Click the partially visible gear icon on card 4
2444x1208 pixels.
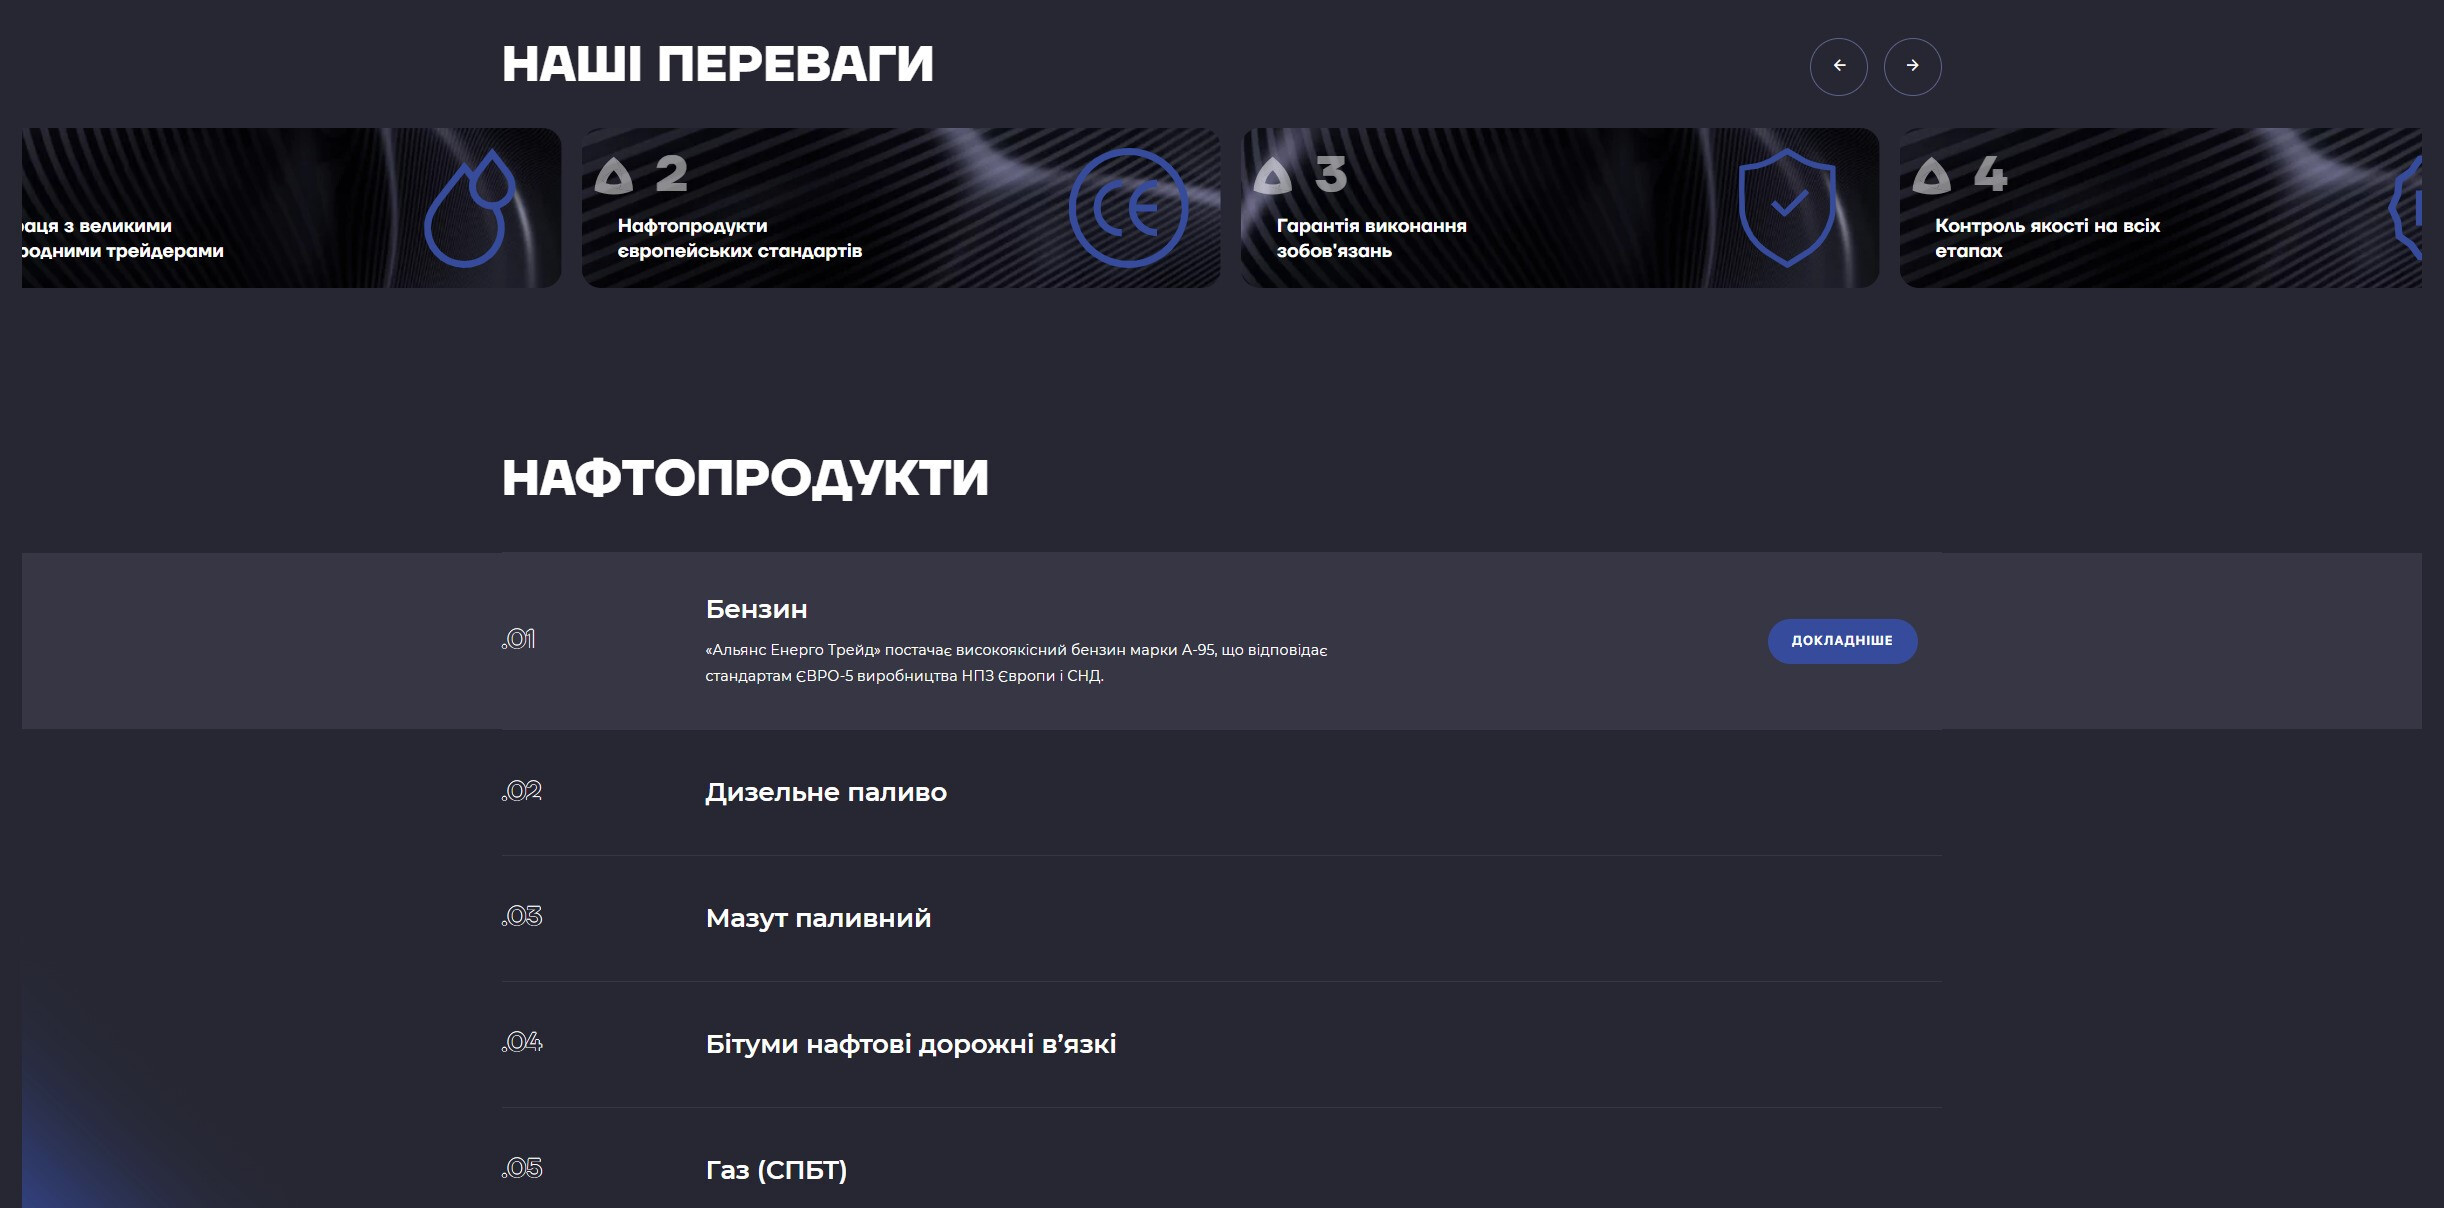coord(2408,208)
